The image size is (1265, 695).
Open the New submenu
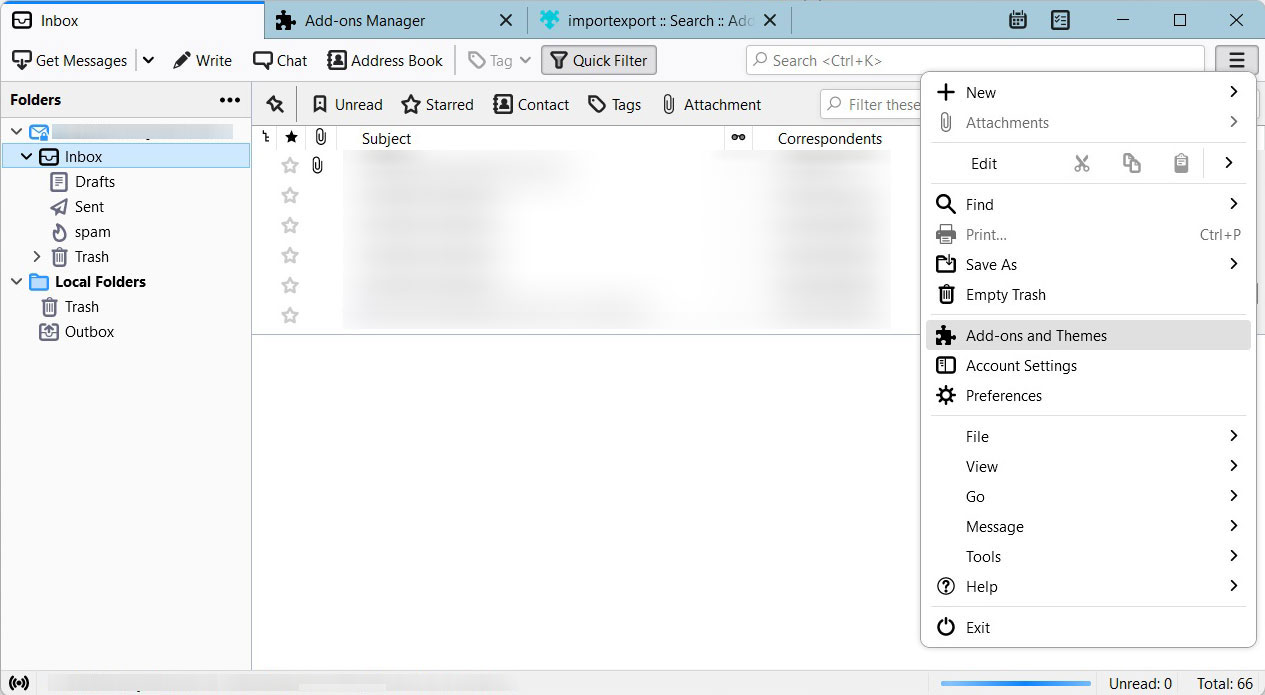1088,92
